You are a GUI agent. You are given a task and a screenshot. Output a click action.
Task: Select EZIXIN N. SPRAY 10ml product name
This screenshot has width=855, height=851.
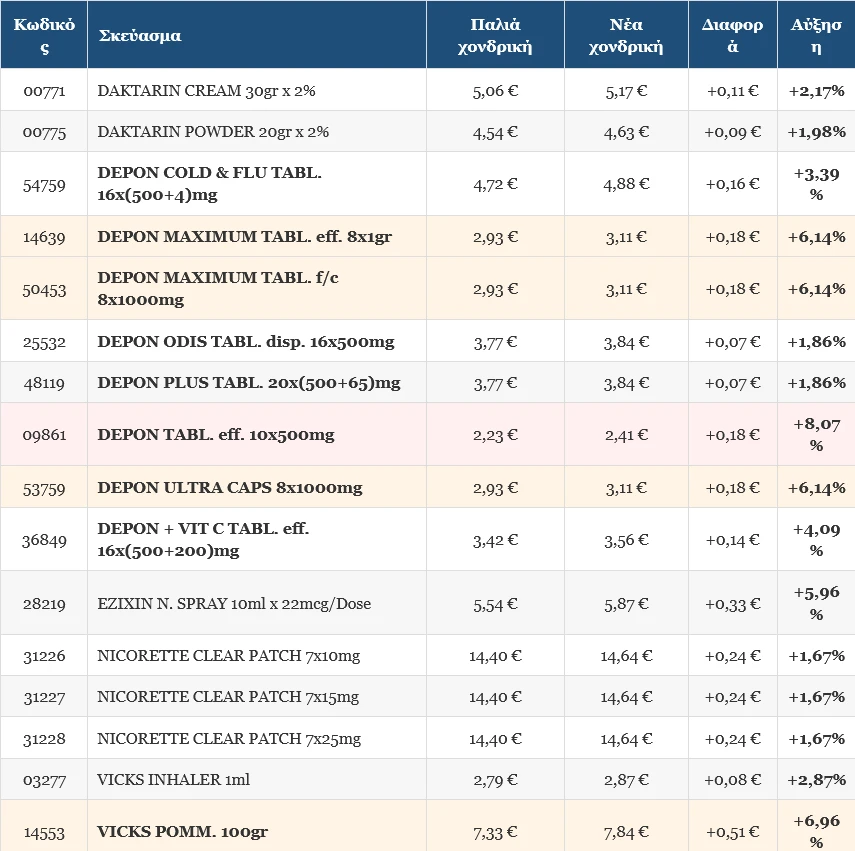(234, 603)
